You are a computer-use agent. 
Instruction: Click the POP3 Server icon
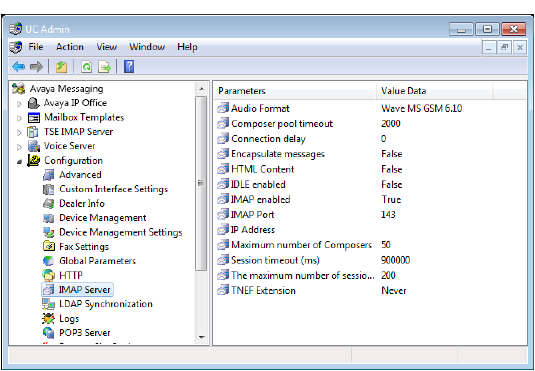pyautogui.click(x=48, y=332)
